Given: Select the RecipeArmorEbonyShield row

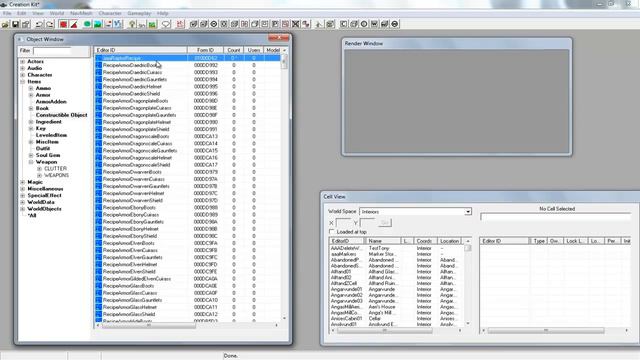Looking at the screenshot, I should (188, 236).
